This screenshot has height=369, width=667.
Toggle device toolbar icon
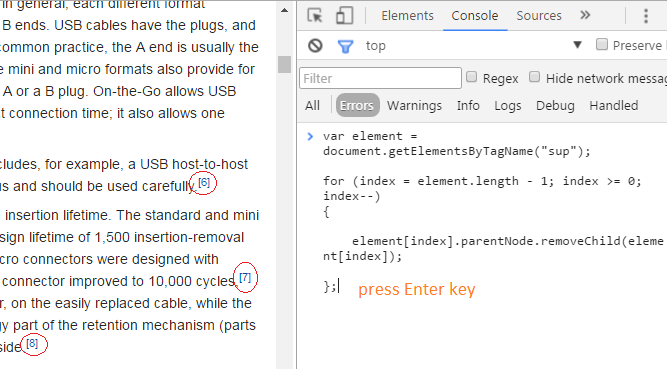tap(344, 16)
